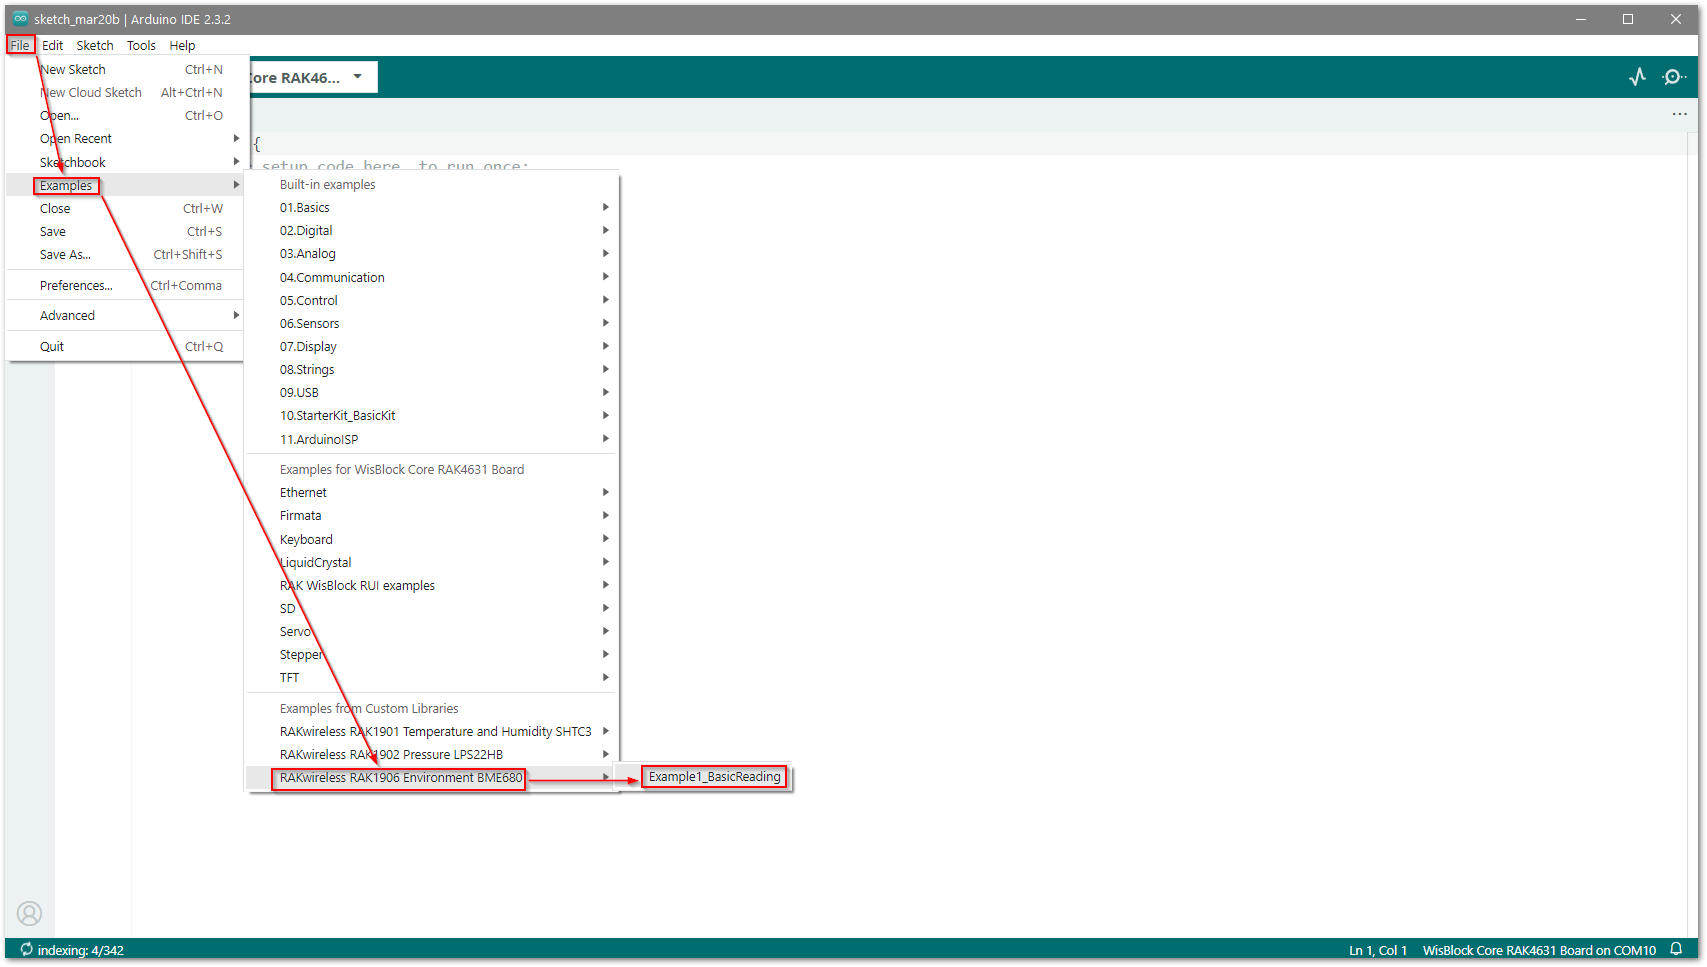Expand the Ethernet examples arrow
Image resolution: width=1707 pixels, height=967 pixels.
[606, 492]
